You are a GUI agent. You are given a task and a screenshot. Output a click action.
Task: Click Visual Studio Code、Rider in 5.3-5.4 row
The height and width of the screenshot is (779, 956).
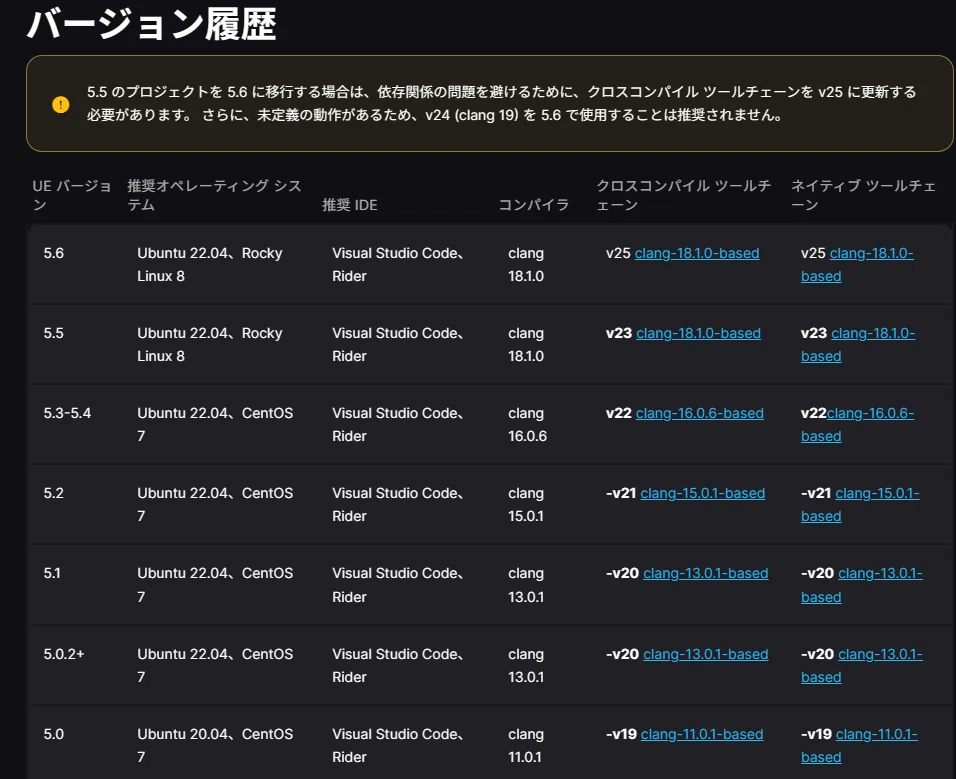click(x=398, y=425)
